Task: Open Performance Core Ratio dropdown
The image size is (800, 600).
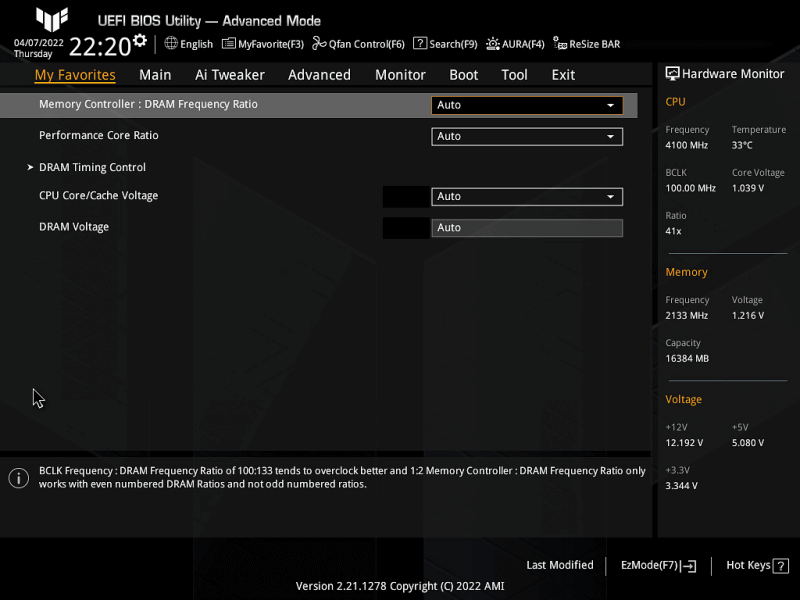Action: point(527,136)
